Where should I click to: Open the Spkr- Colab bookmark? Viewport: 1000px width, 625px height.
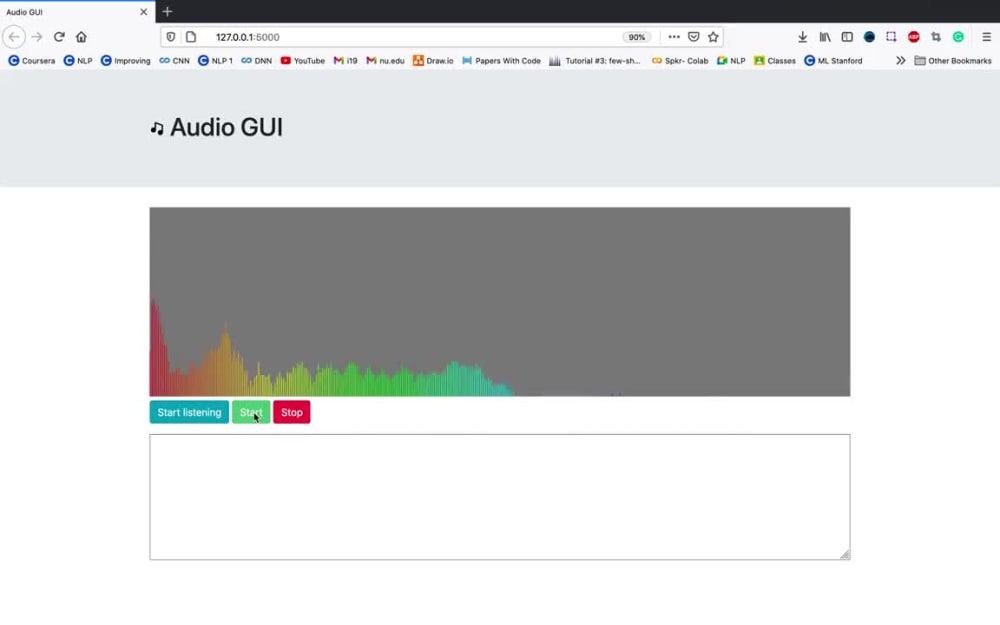[680, 61]
